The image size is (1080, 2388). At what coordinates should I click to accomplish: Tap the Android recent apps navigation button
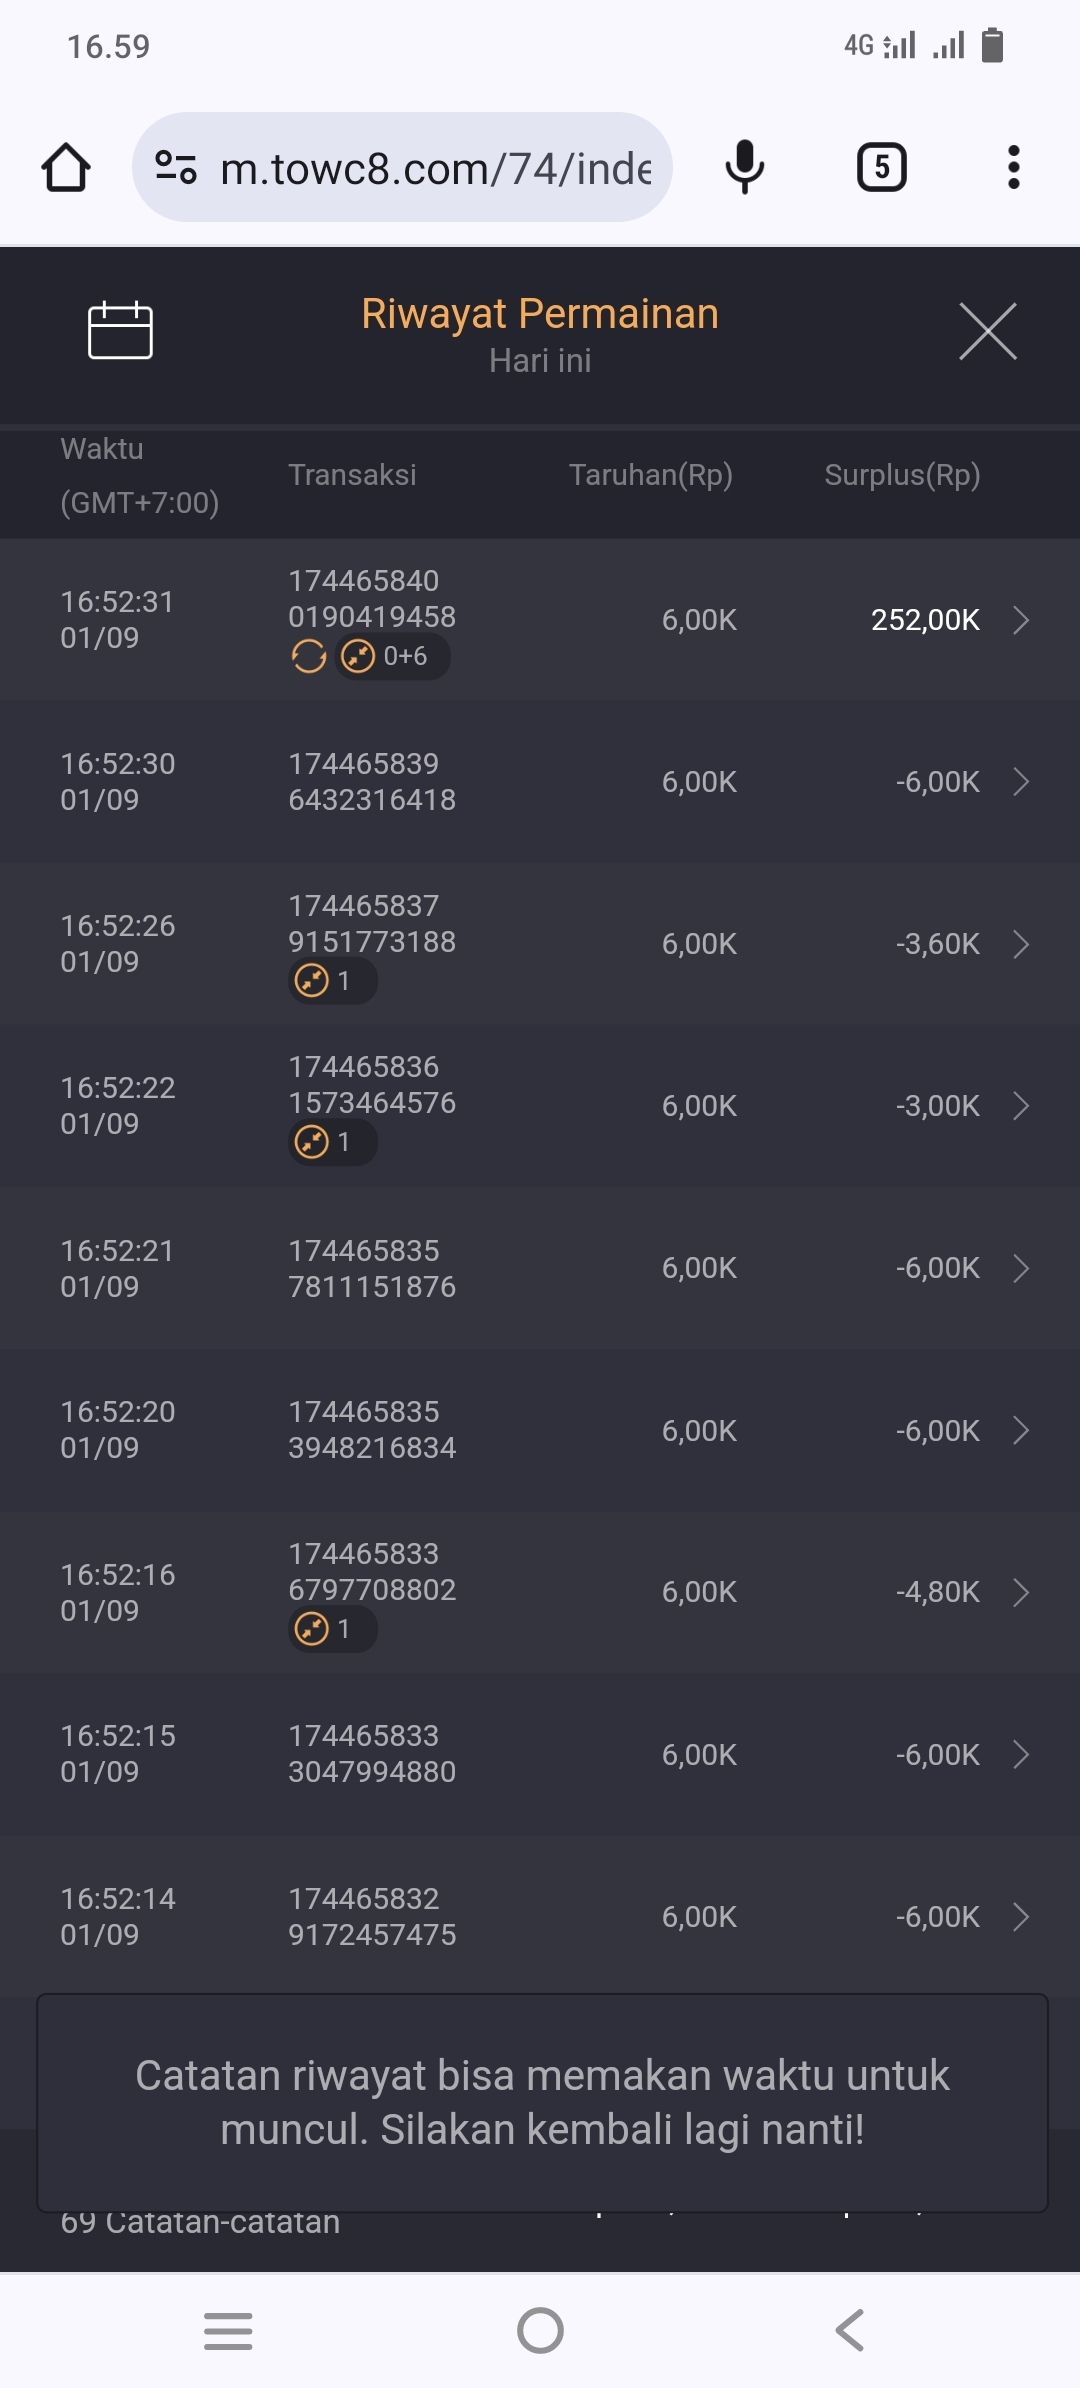(x=228, y=2331)
